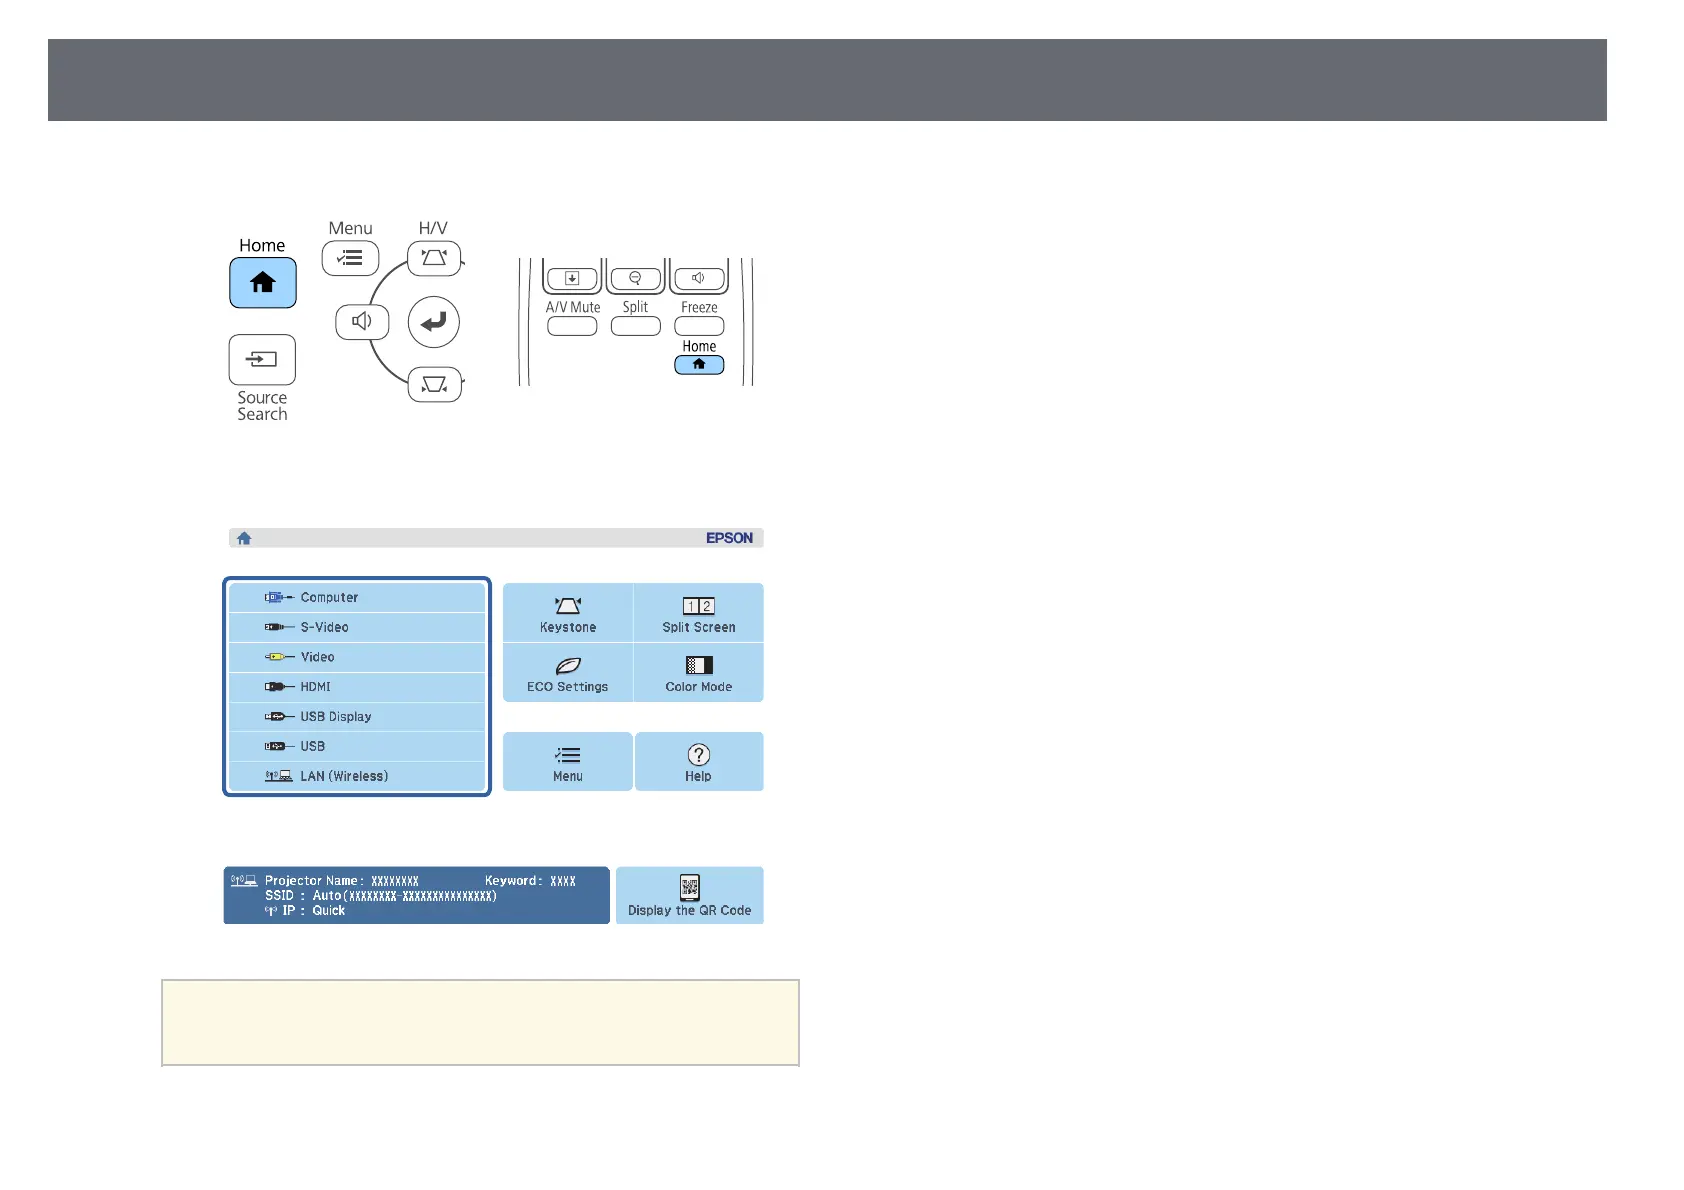Click the H/V keystone up button

[434, 258]
